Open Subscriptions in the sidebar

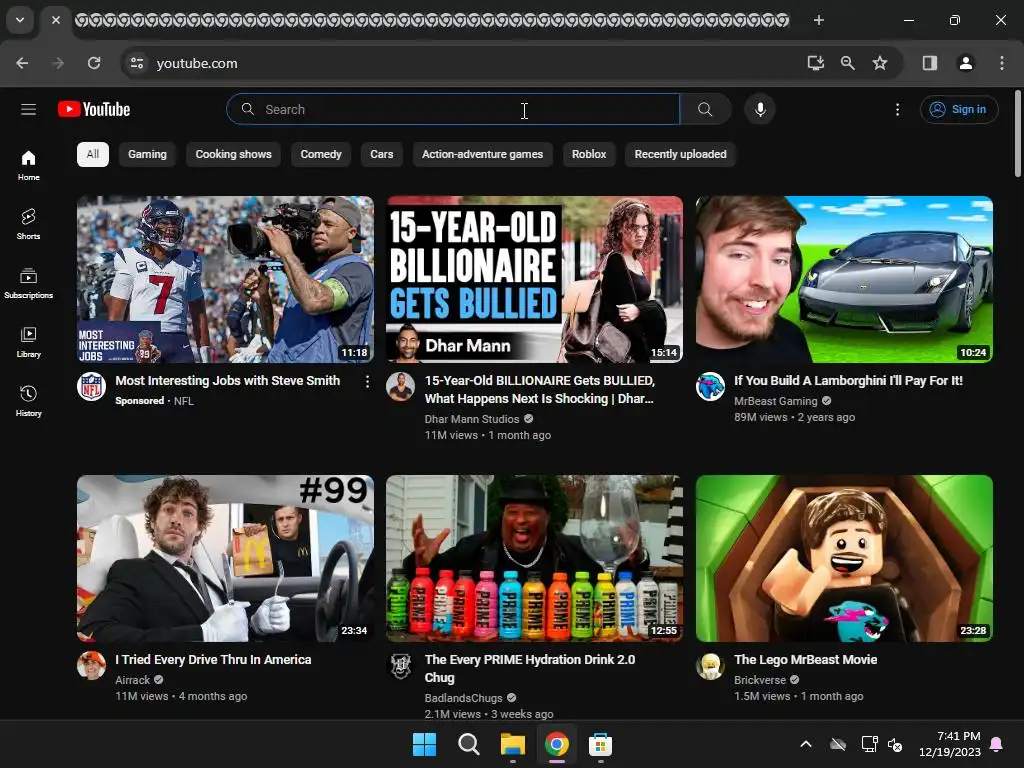(x=28, y=283)
